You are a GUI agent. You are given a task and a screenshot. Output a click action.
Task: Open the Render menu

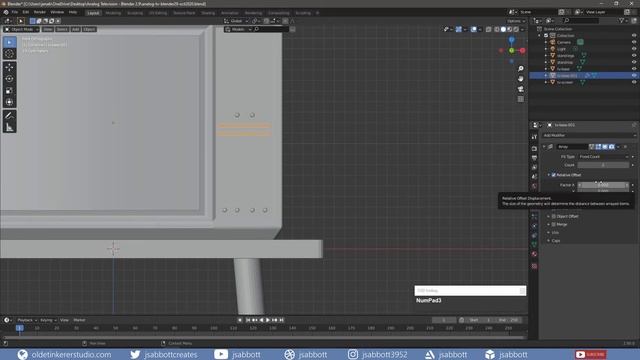(40, 12)
